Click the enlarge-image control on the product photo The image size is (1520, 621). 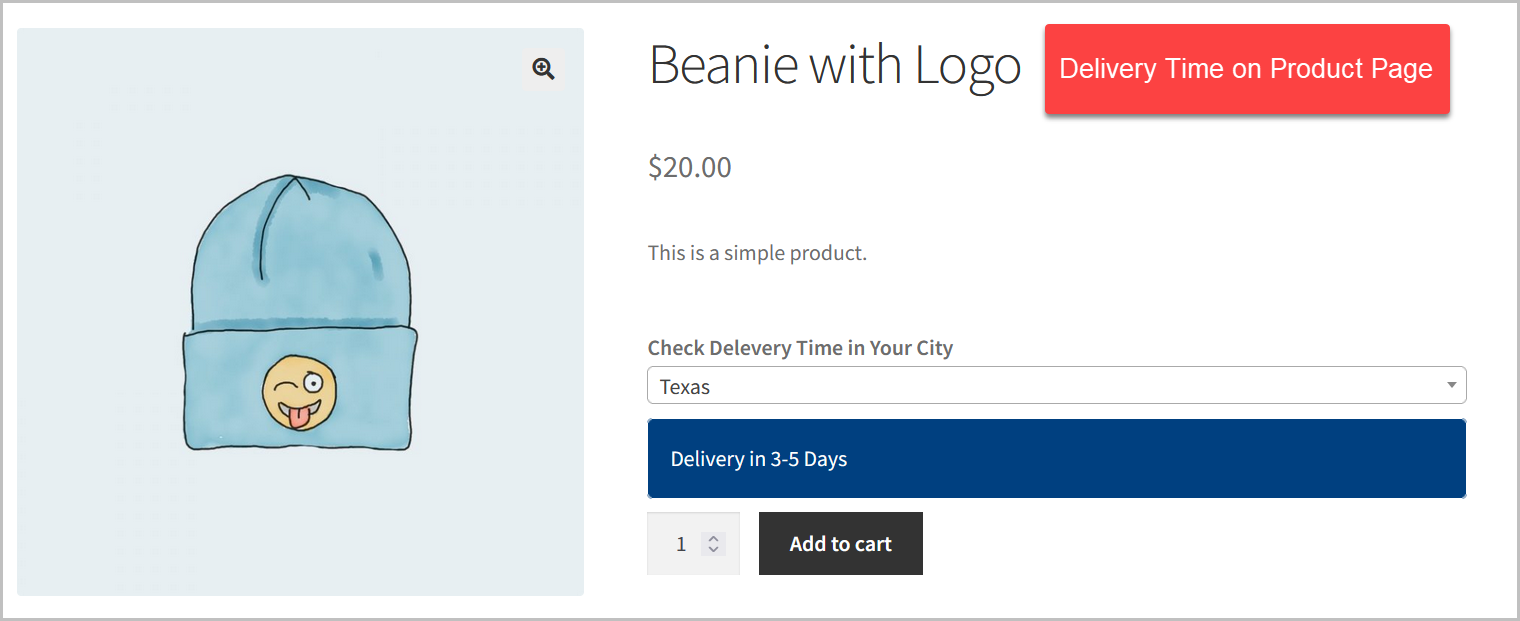click(543, 68)
